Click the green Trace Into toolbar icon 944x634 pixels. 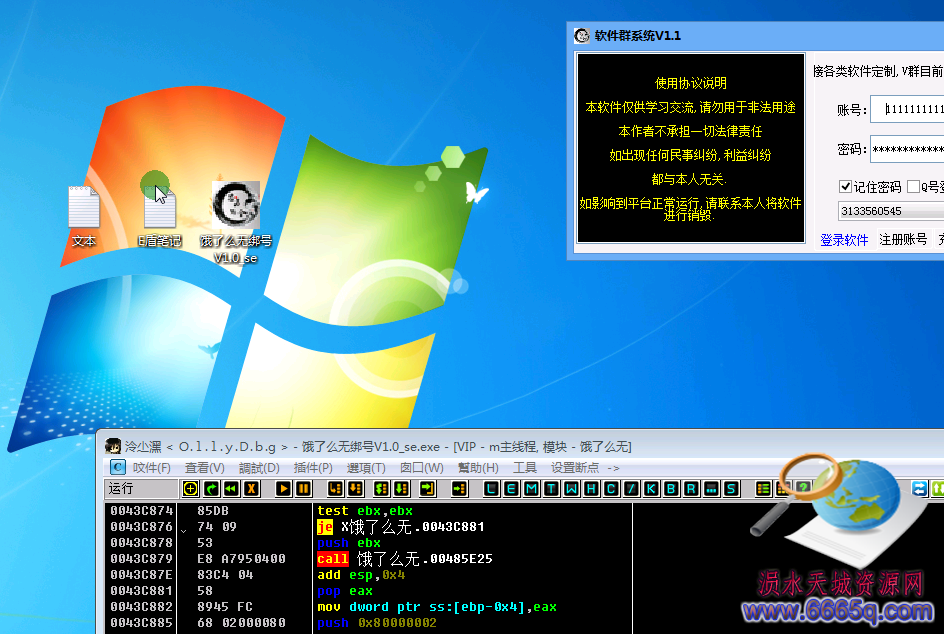382,488
